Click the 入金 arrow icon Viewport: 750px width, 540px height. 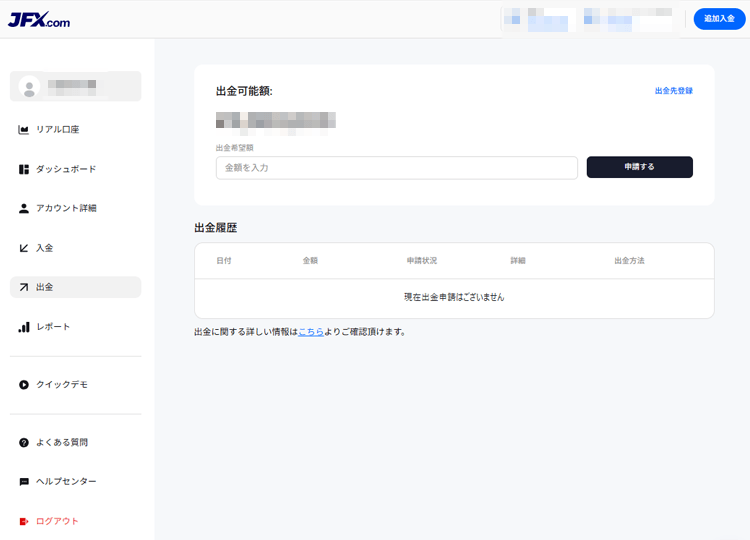(x=23, y=248)
